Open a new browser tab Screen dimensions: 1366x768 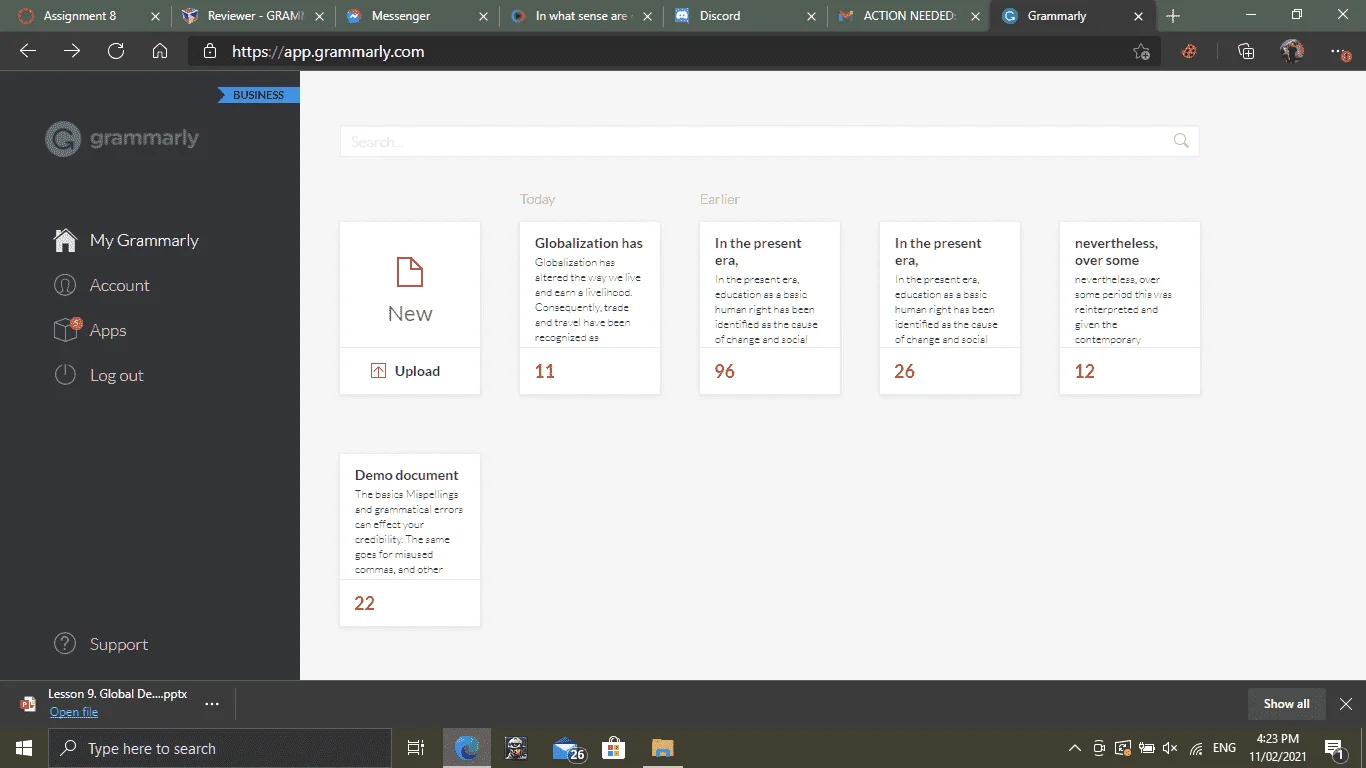(x=1173, y=16)
